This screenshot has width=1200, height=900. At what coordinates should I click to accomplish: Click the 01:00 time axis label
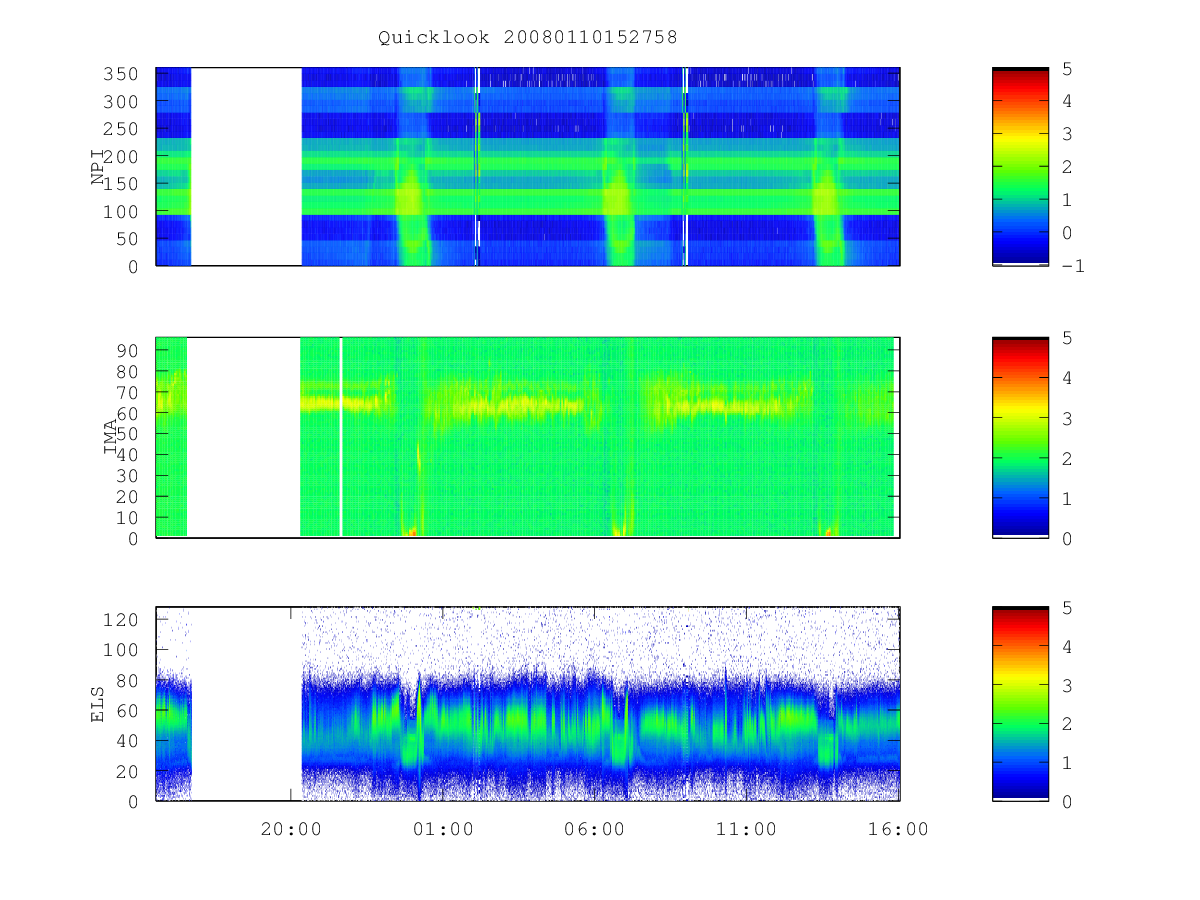(443, 829)
